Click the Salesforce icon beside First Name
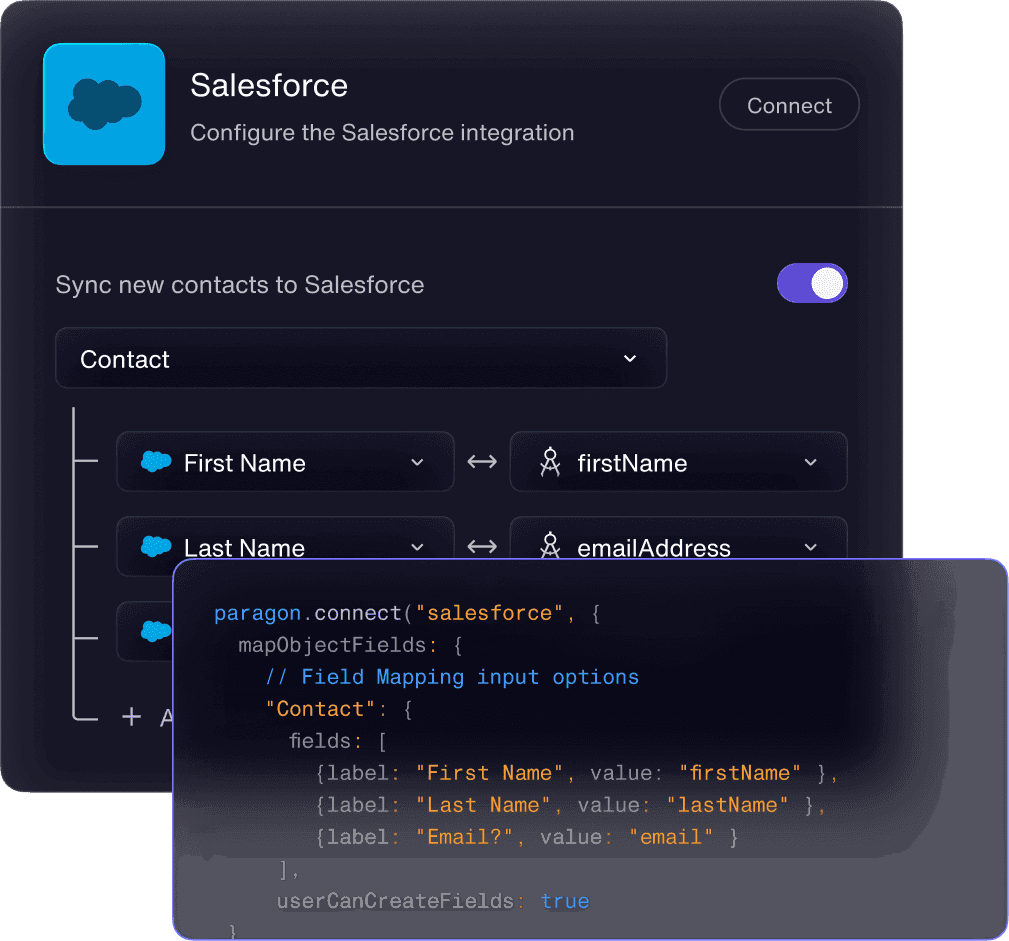 (156, 462)
